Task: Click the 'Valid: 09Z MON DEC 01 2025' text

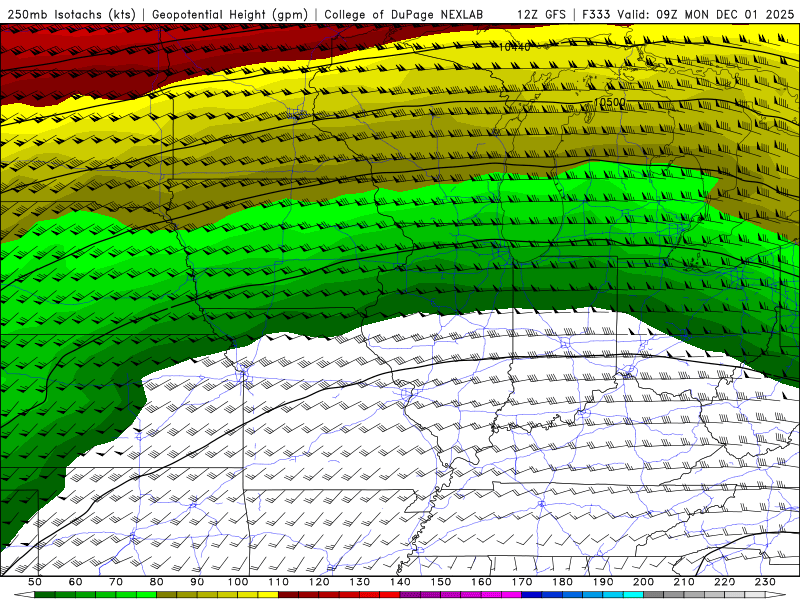Action: point(706,14)
